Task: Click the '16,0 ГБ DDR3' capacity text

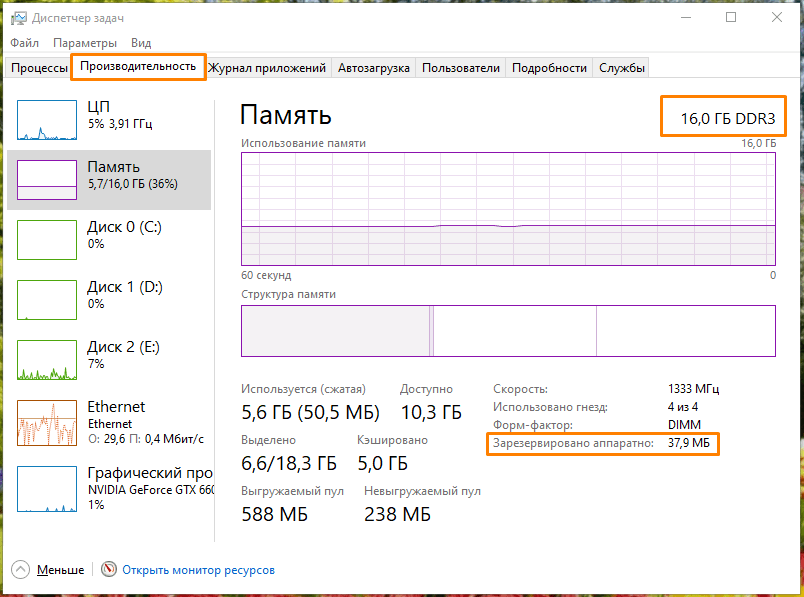Action: [x=728, y=118]
